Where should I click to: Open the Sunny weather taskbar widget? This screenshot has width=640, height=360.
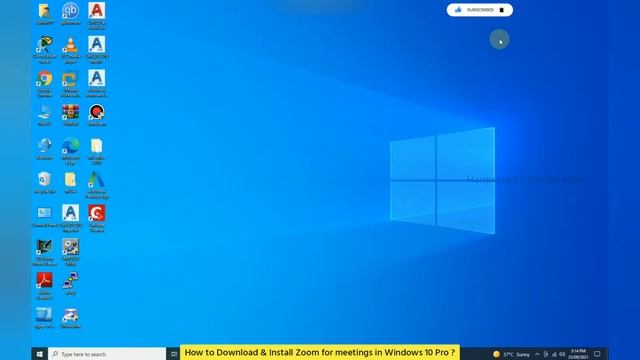tap(511, 354)
